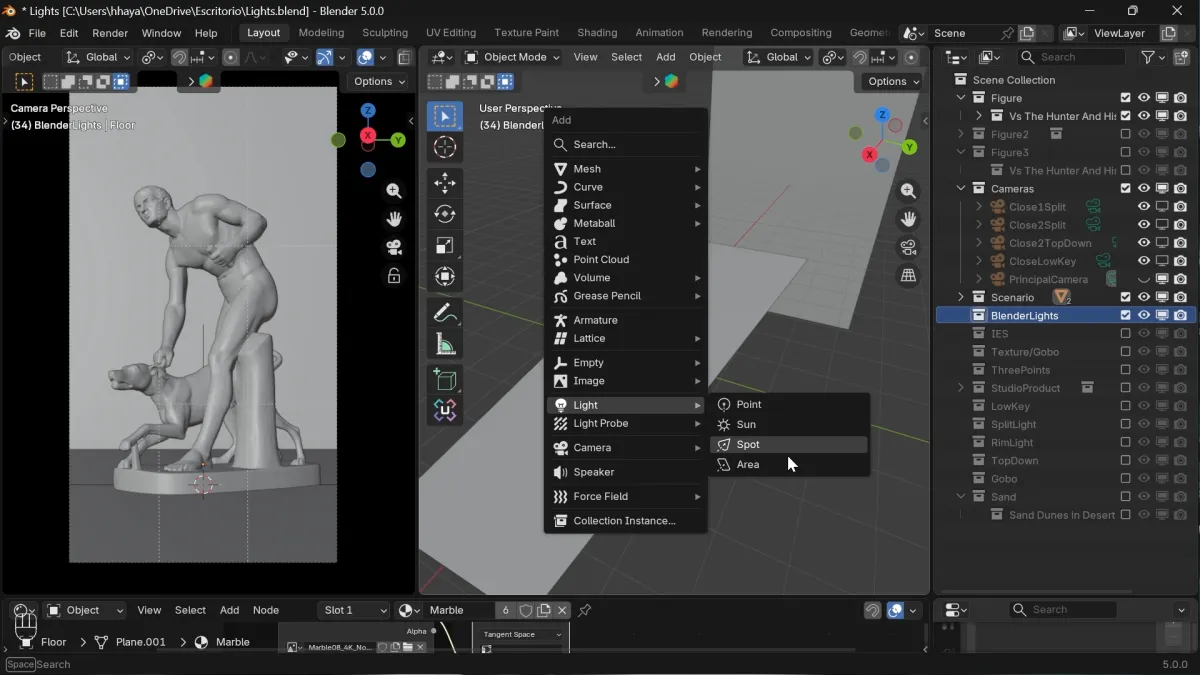Toggle camera view gizmo in User Perspective viewport
Viewport: 1200px width, 675px height.
(908, 247)
